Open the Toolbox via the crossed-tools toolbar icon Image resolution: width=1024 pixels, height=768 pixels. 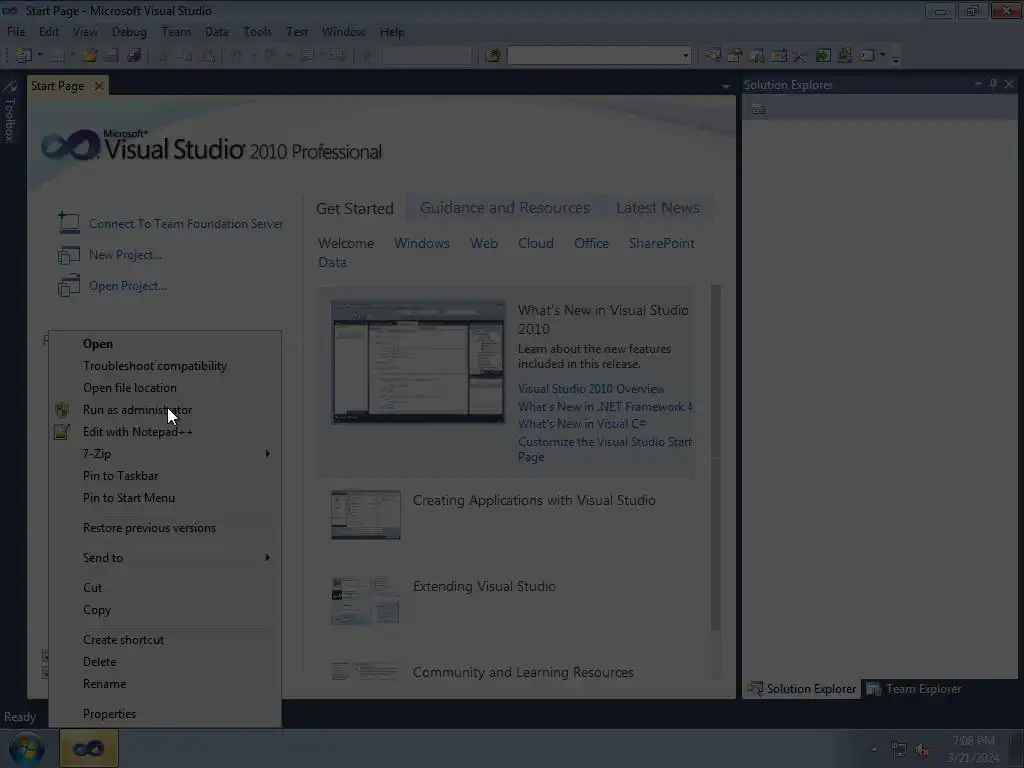click(800, 56)
